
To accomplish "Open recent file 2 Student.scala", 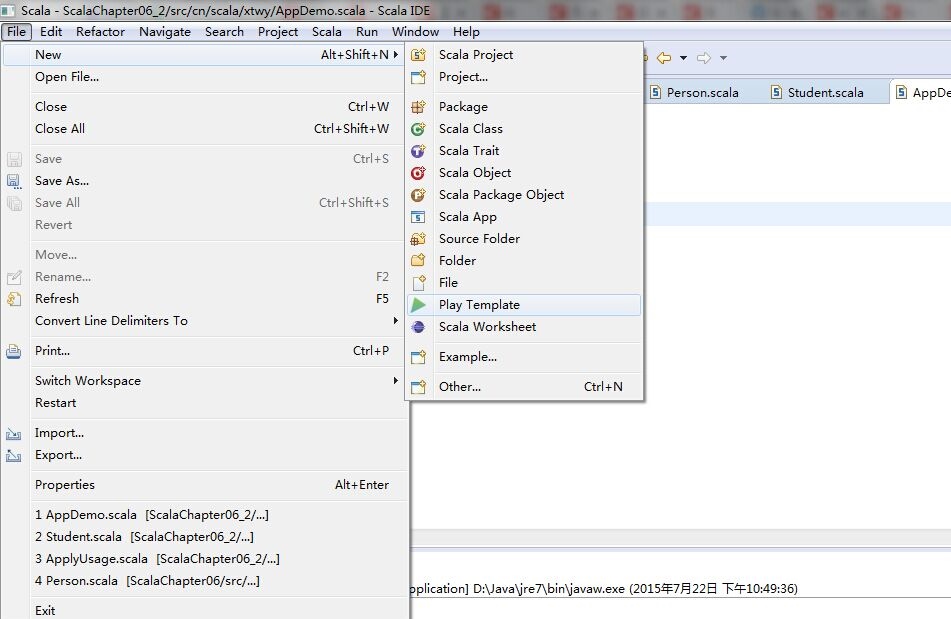I will coord(204,537).
